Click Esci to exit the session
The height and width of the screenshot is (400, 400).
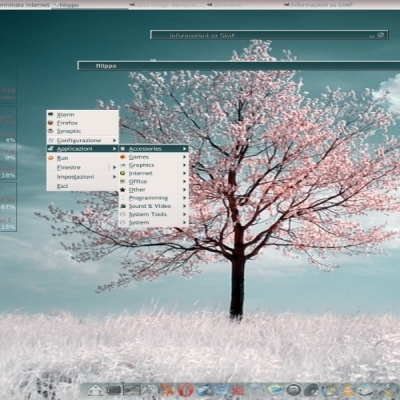[83, 186]
